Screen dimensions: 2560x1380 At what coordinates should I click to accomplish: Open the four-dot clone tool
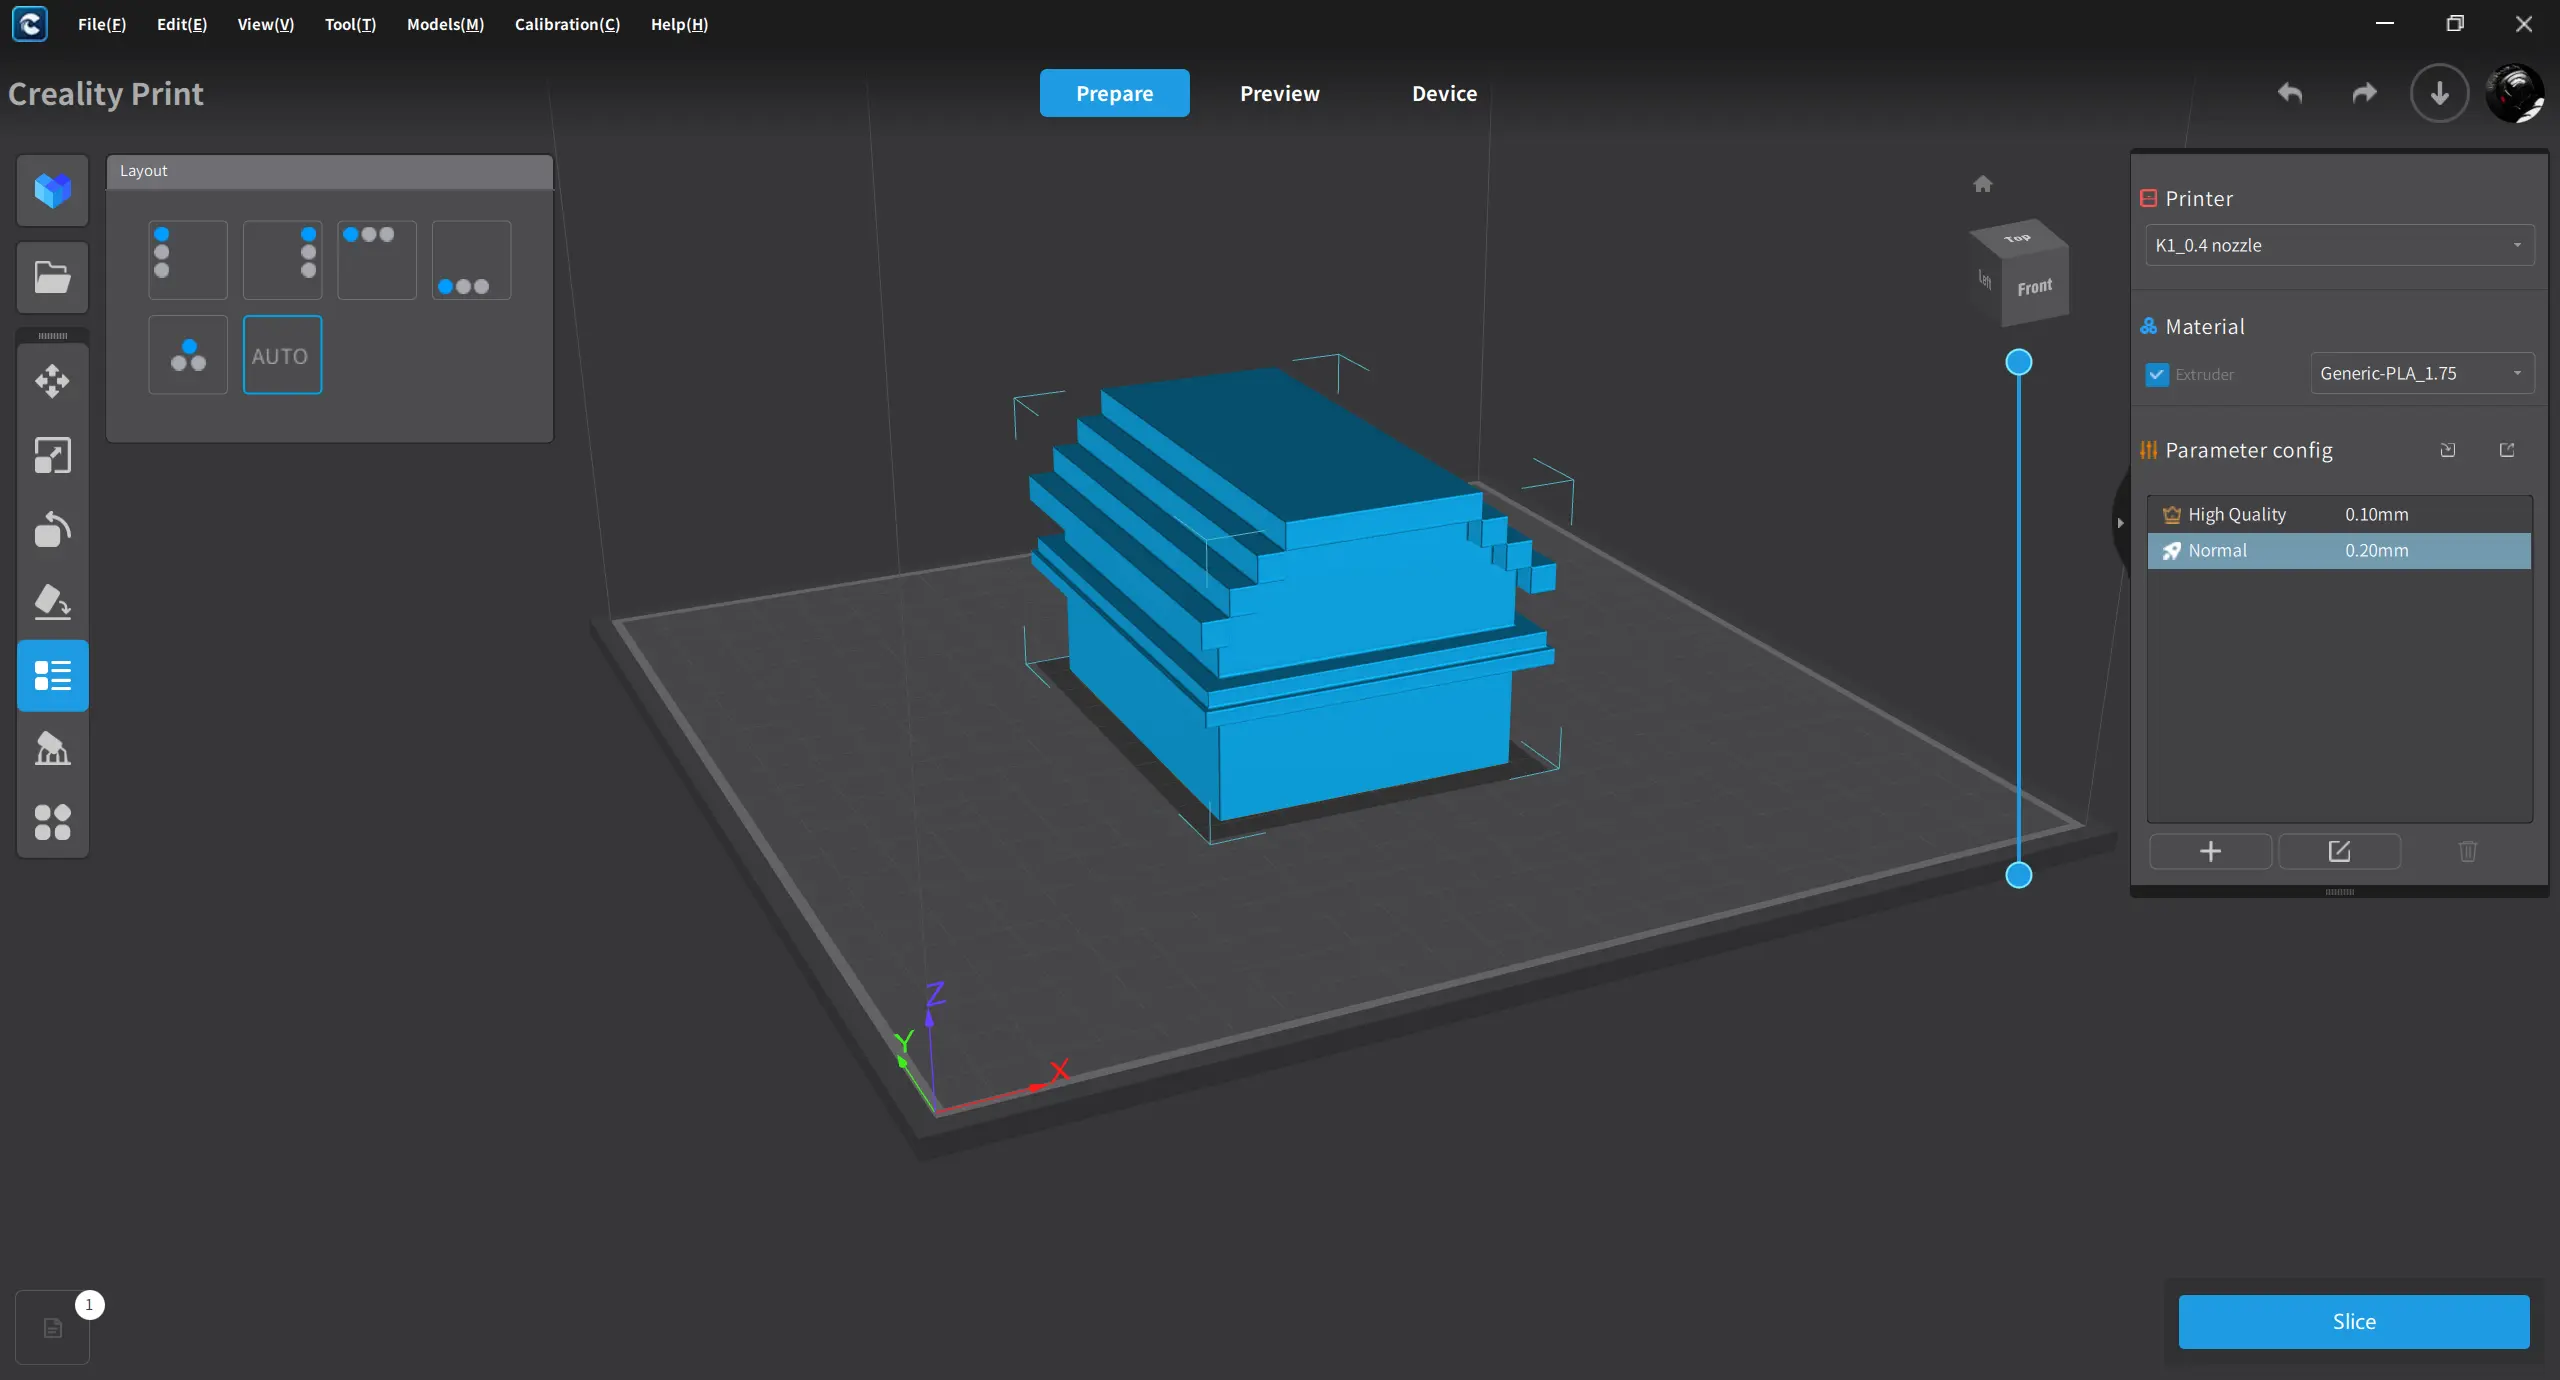coord(53,822)
